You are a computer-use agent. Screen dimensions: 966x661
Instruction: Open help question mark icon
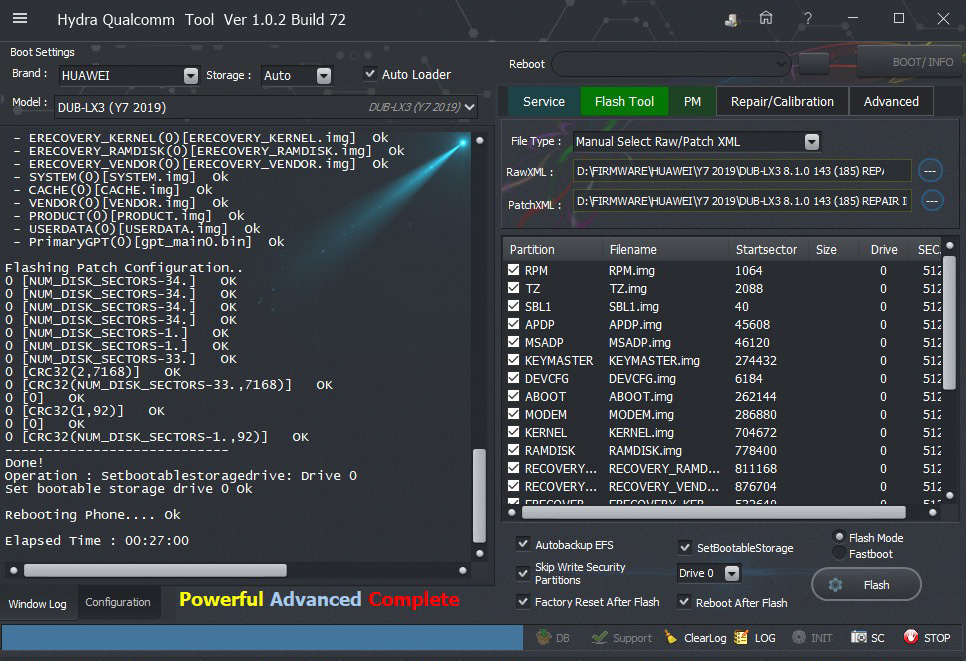[807, 18]
